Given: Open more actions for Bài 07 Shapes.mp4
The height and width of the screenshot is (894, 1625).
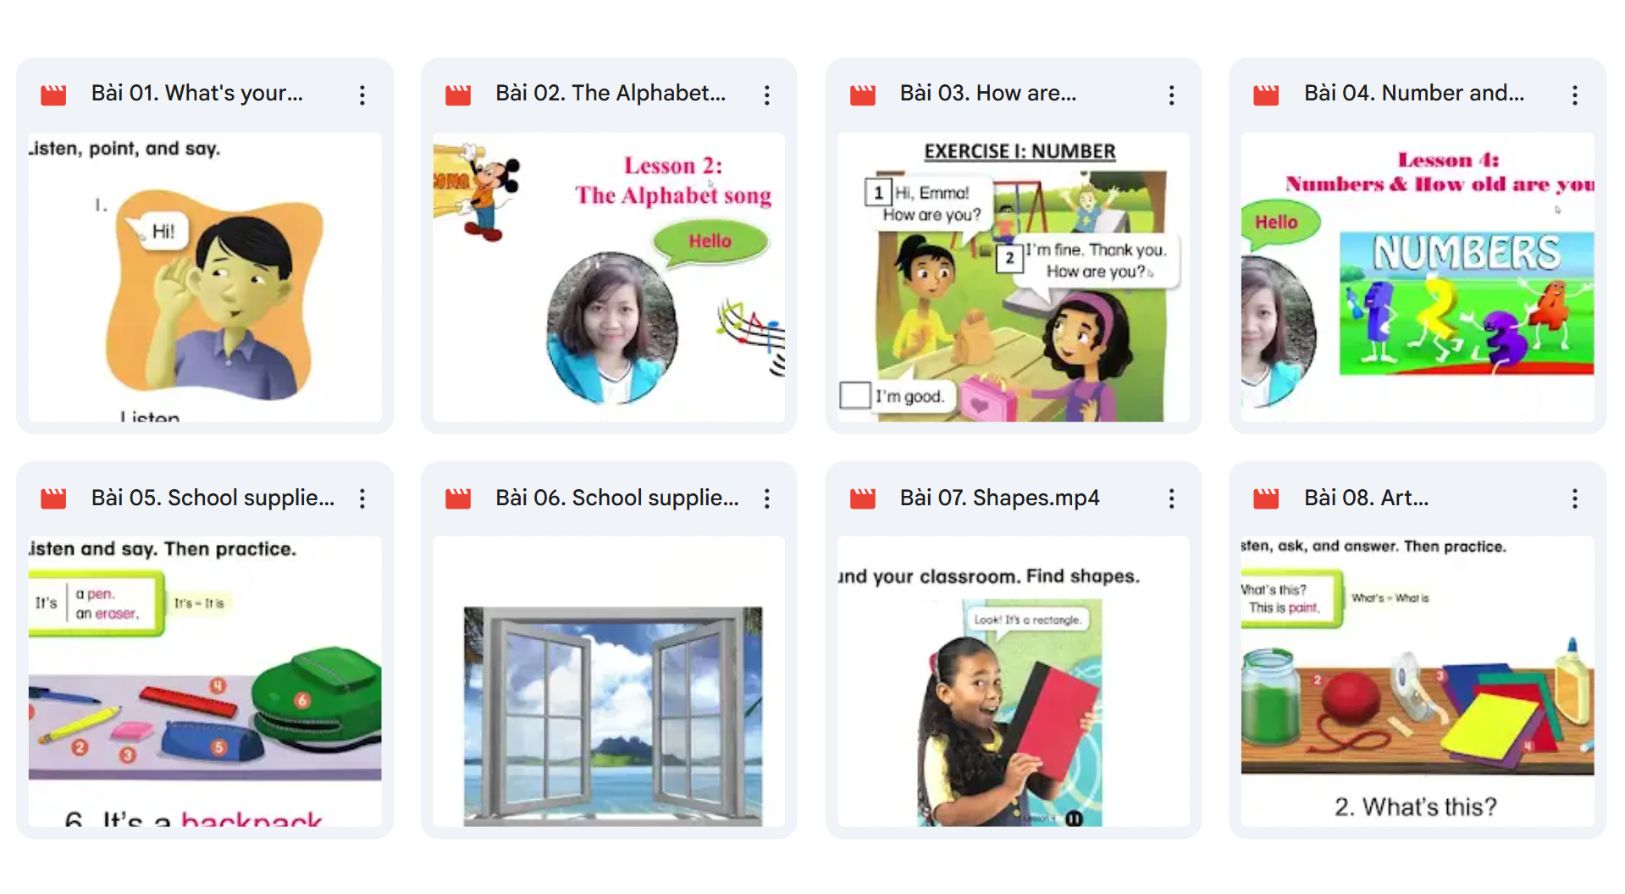Looking at the screenshot, I should (x=1171, y=499).
